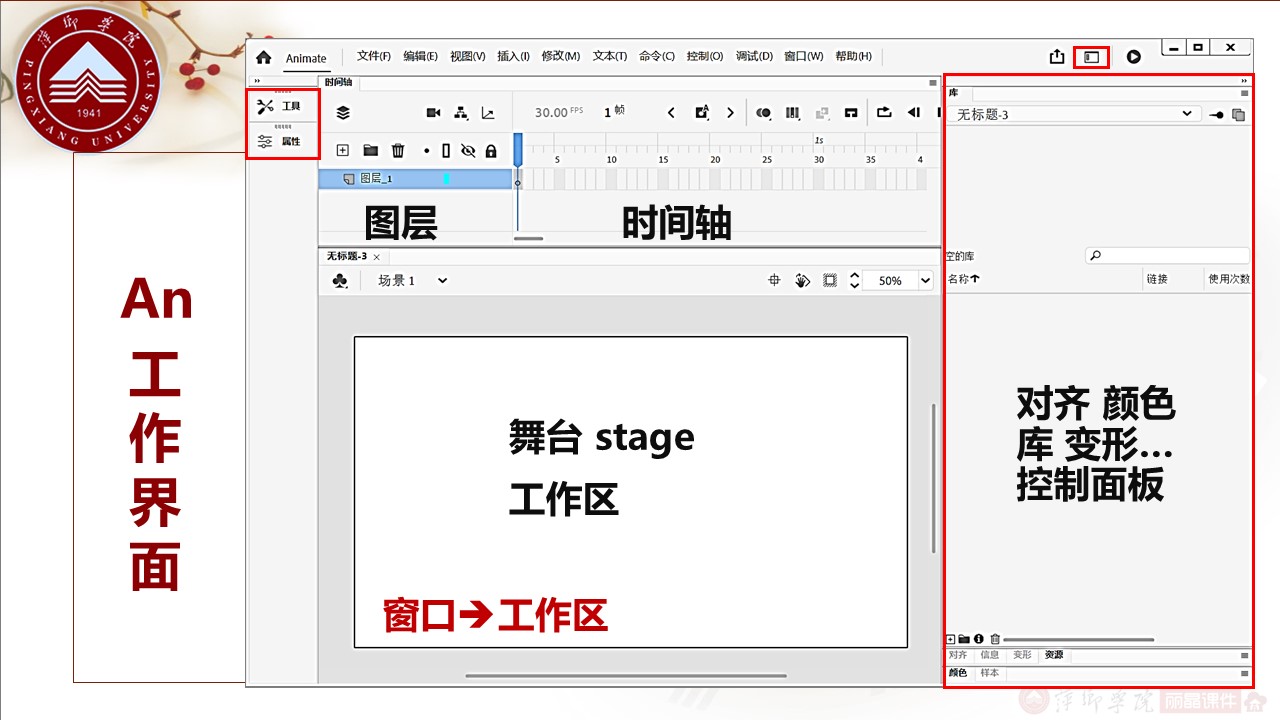Click the library search field
The height and width of the screenshot is (720, 1280).
click(1167, 256)
